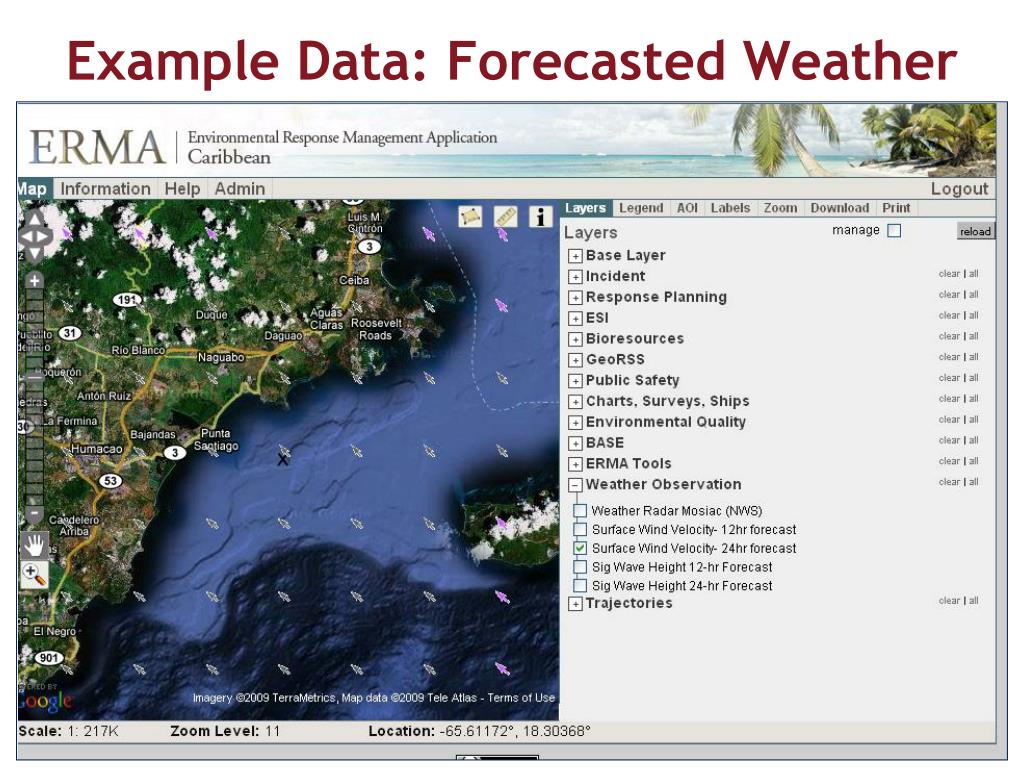Viewport: 1024px width, 768px height.
Task: Click the Terms of Use link on the map
Action: point(521,697)
